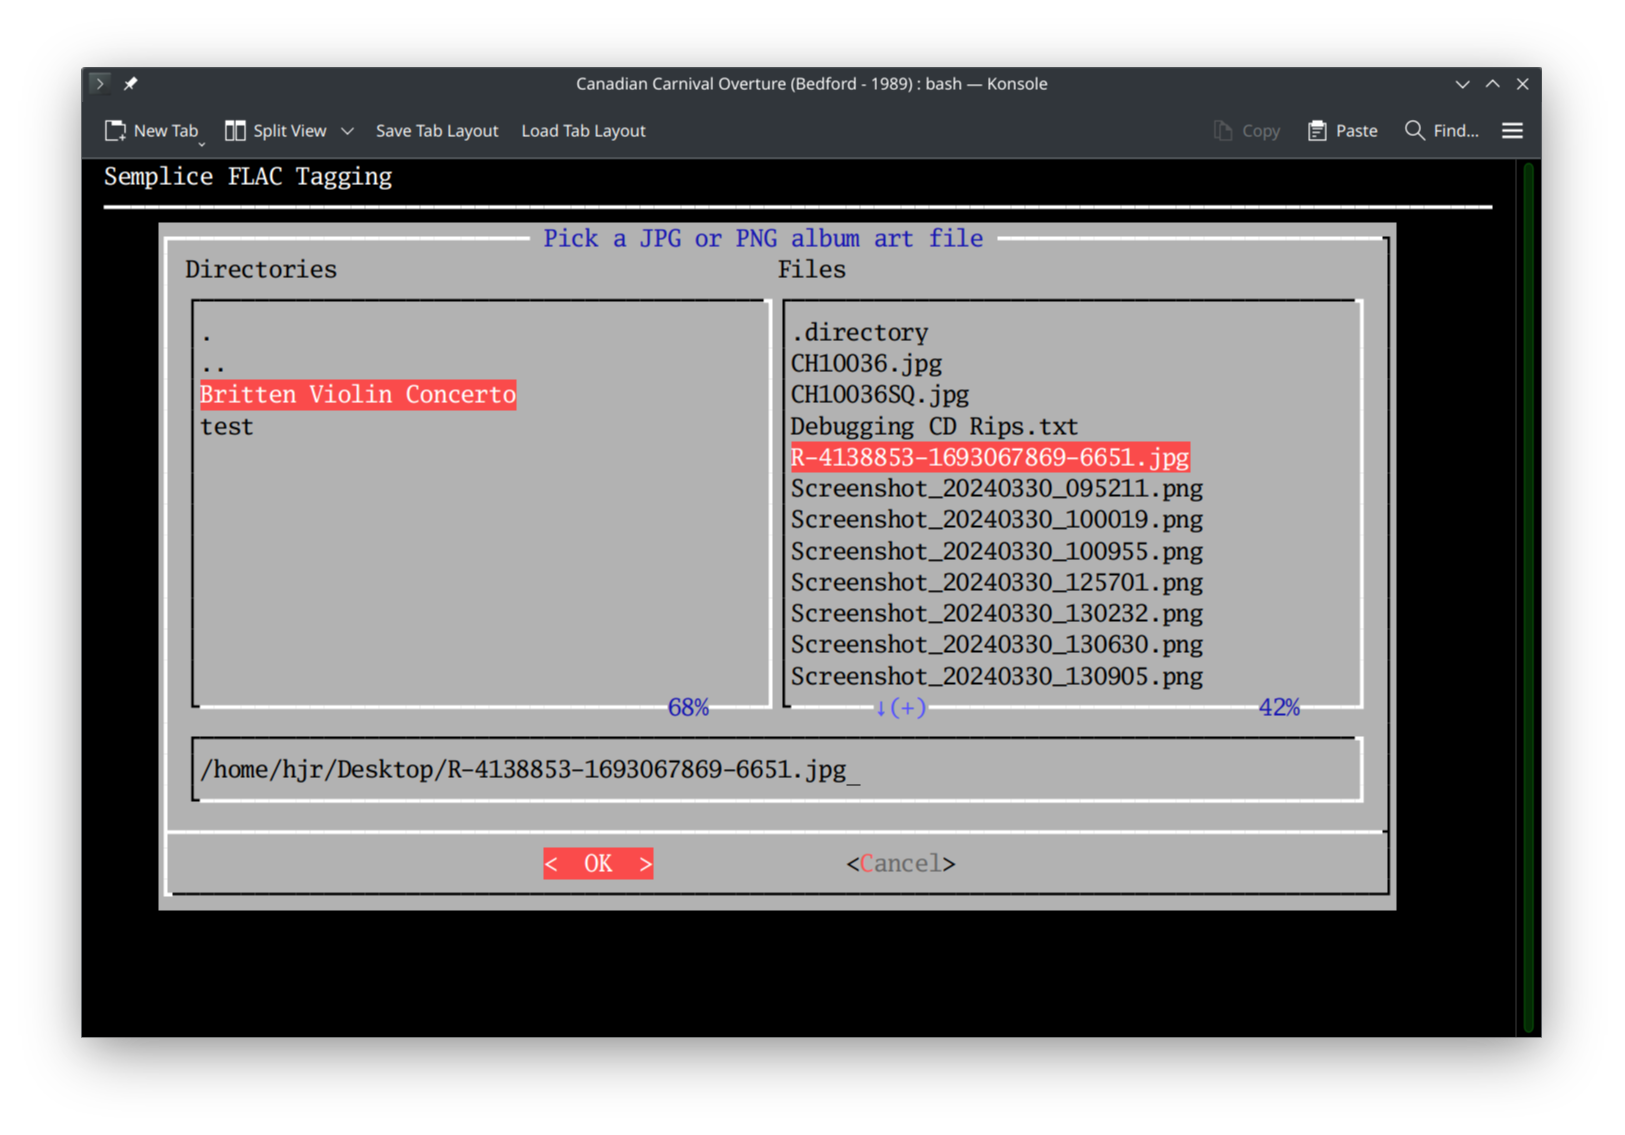
Task: Select the Britten Violin Concerto directory
Action: pos(357,394)
